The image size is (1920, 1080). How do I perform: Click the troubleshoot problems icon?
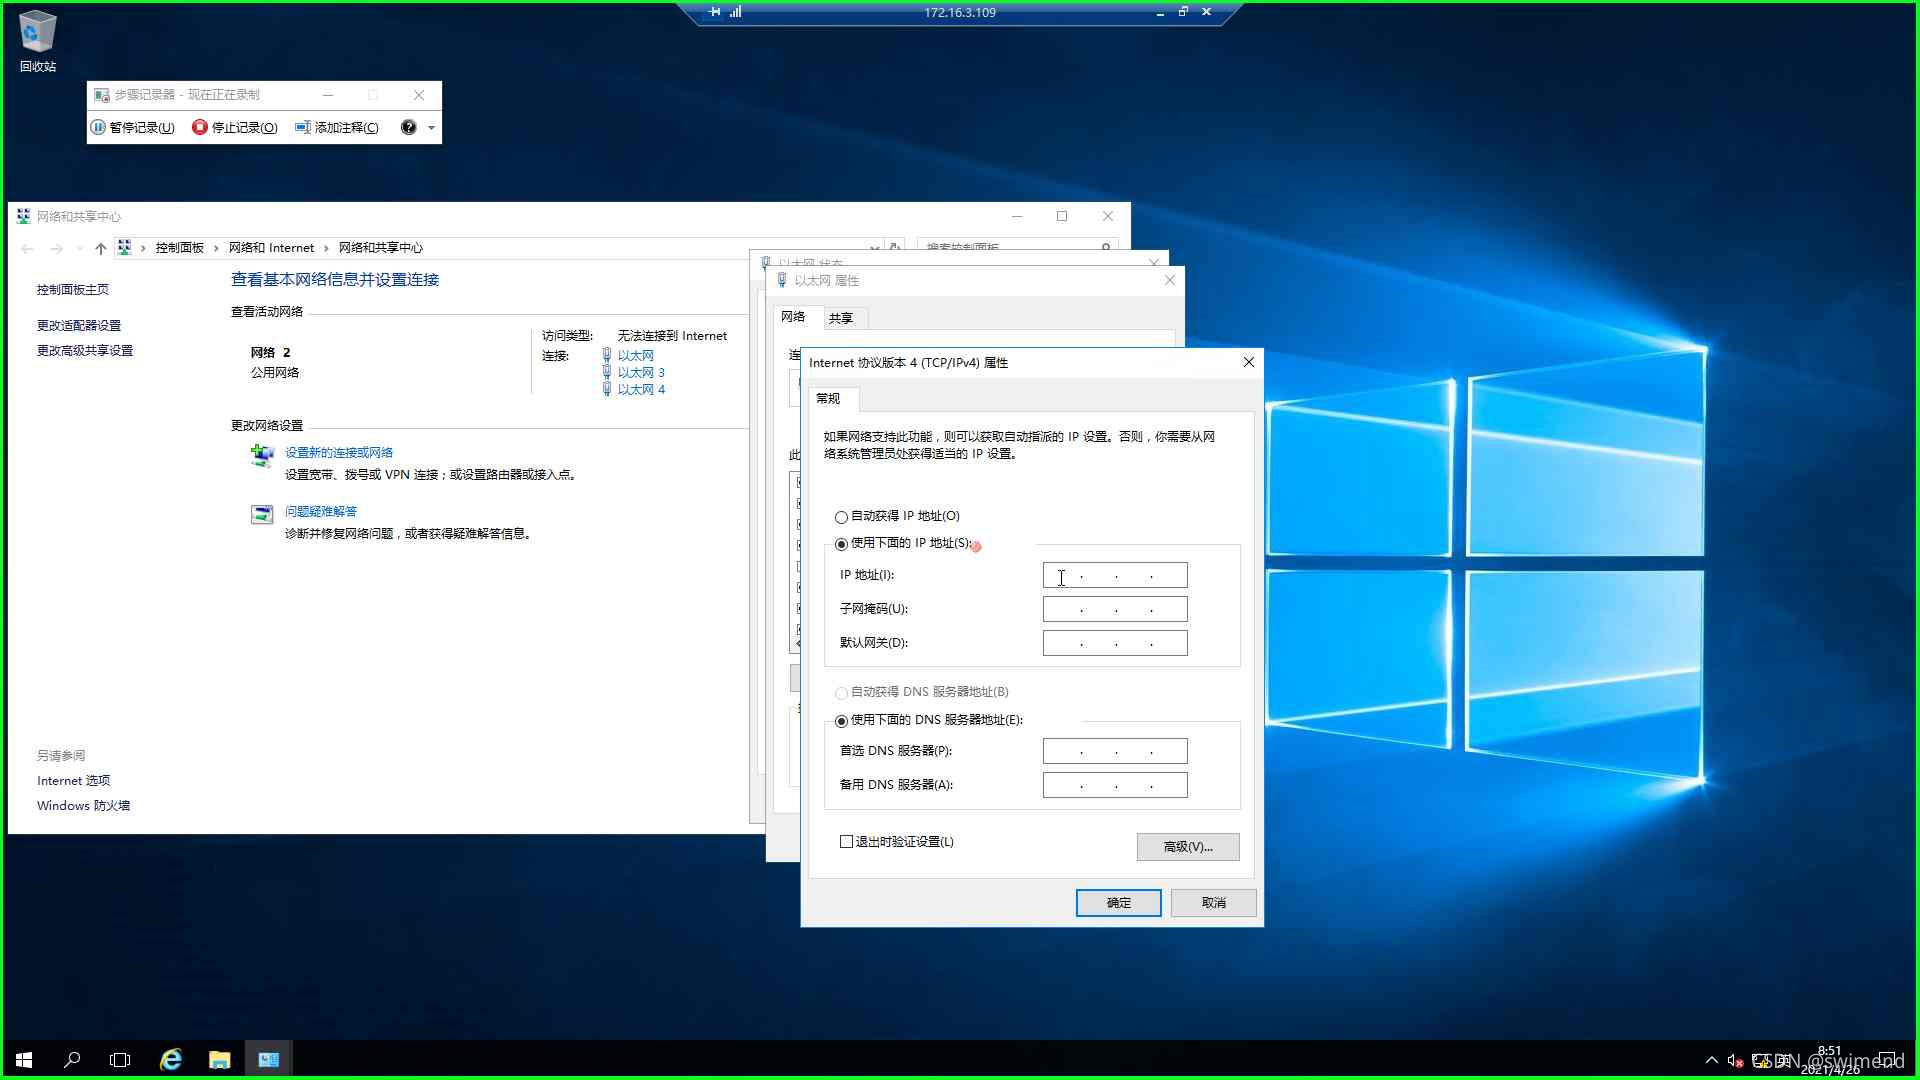tap(262, 514)
